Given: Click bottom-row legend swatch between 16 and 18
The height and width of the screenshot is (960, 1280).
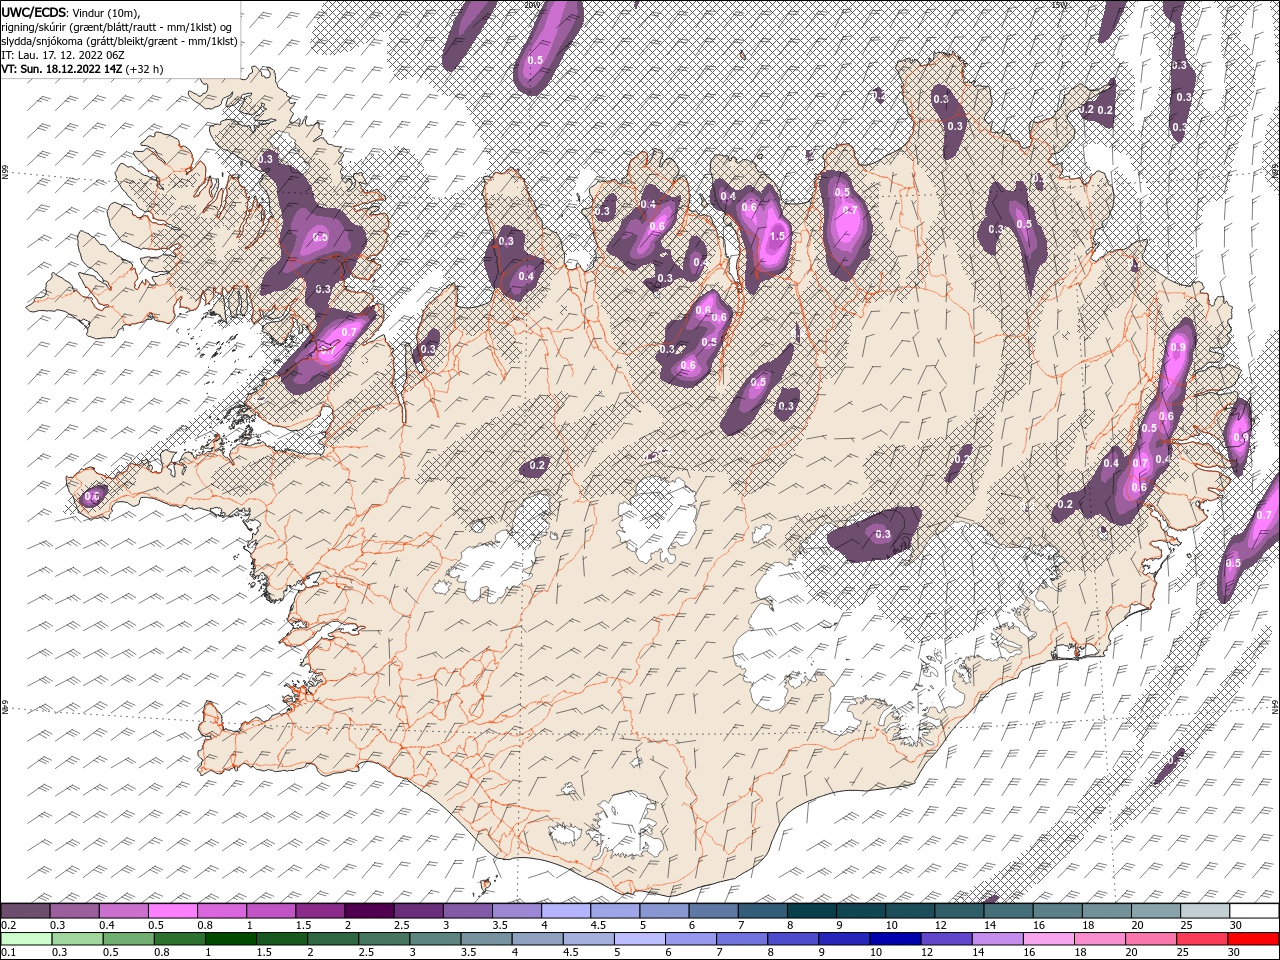Looking at the screenshot, I should tap(1048, 939).
